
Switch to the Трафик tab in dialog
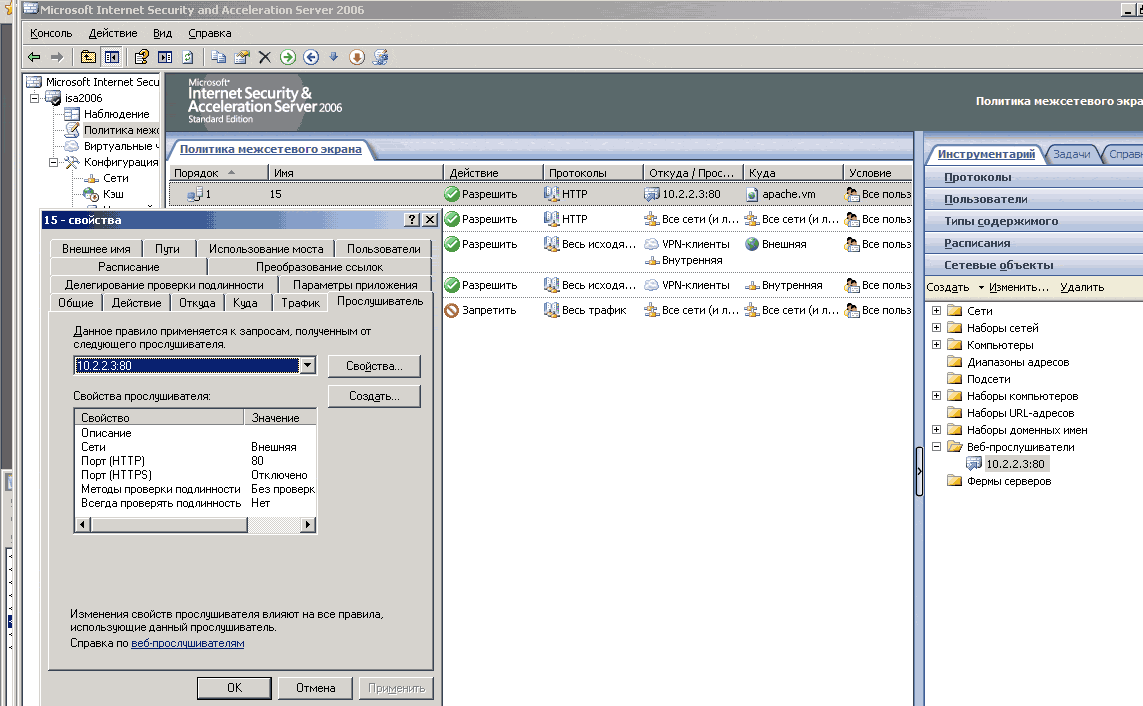300,303
